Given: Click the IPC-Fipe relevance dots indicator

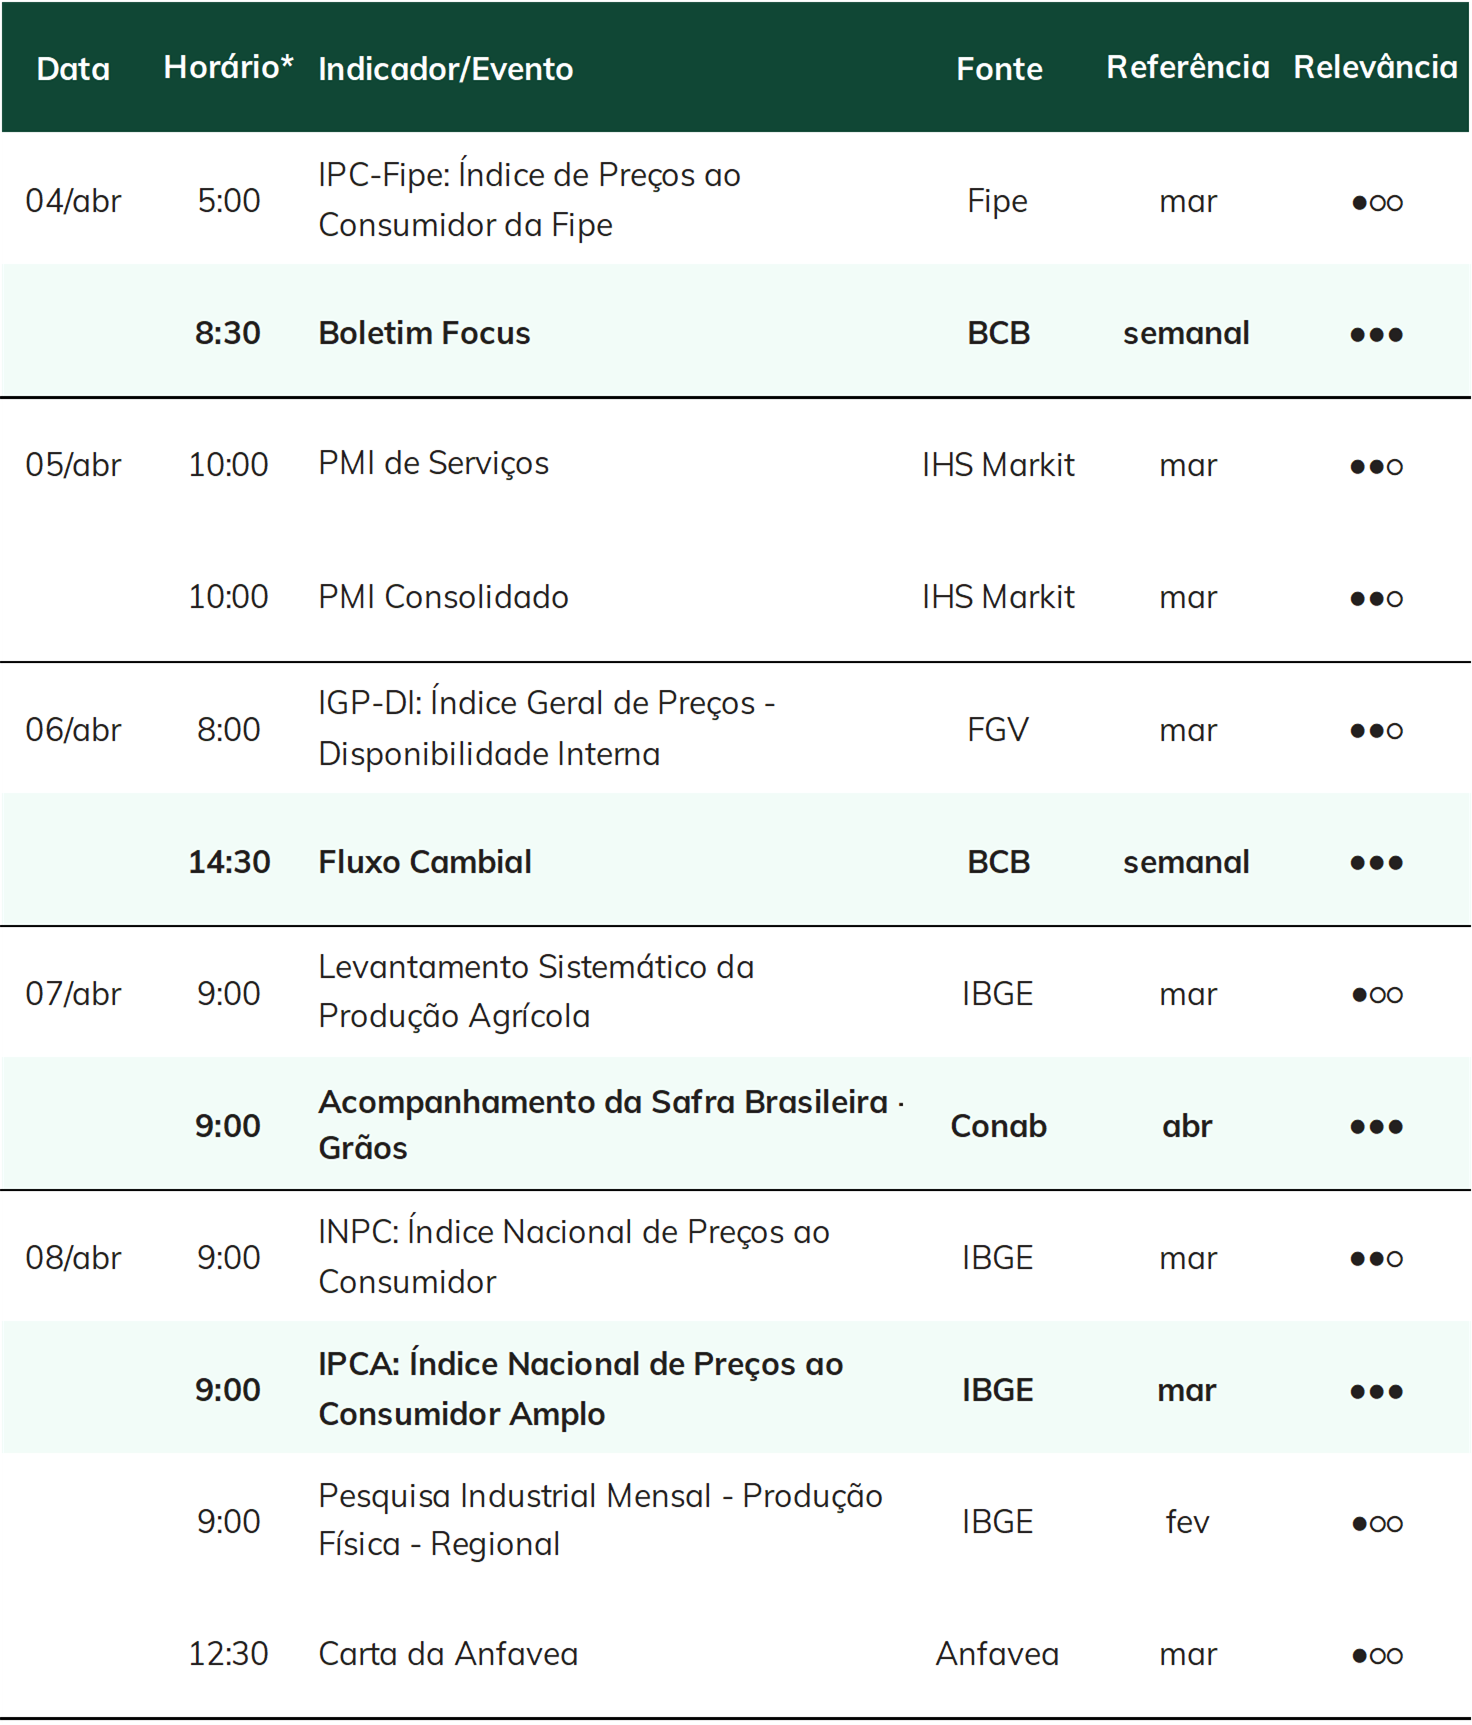Looking at the screenshot, I should [1376, 202].
